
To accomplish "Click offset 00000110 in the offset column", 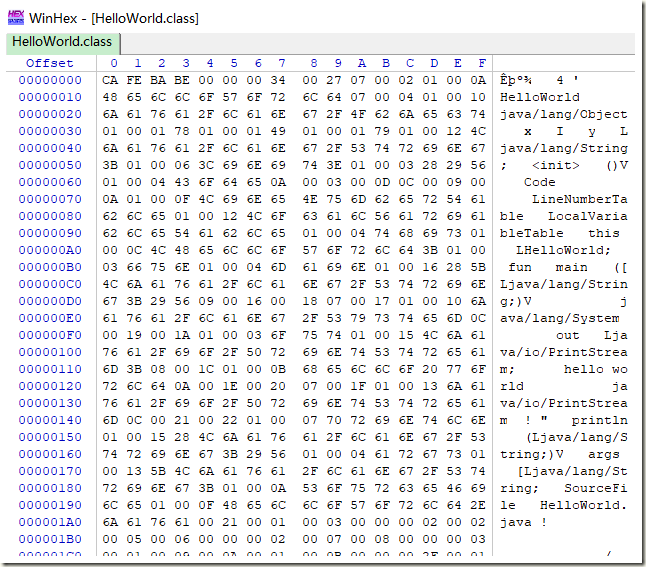I will (x=50, y=369).
